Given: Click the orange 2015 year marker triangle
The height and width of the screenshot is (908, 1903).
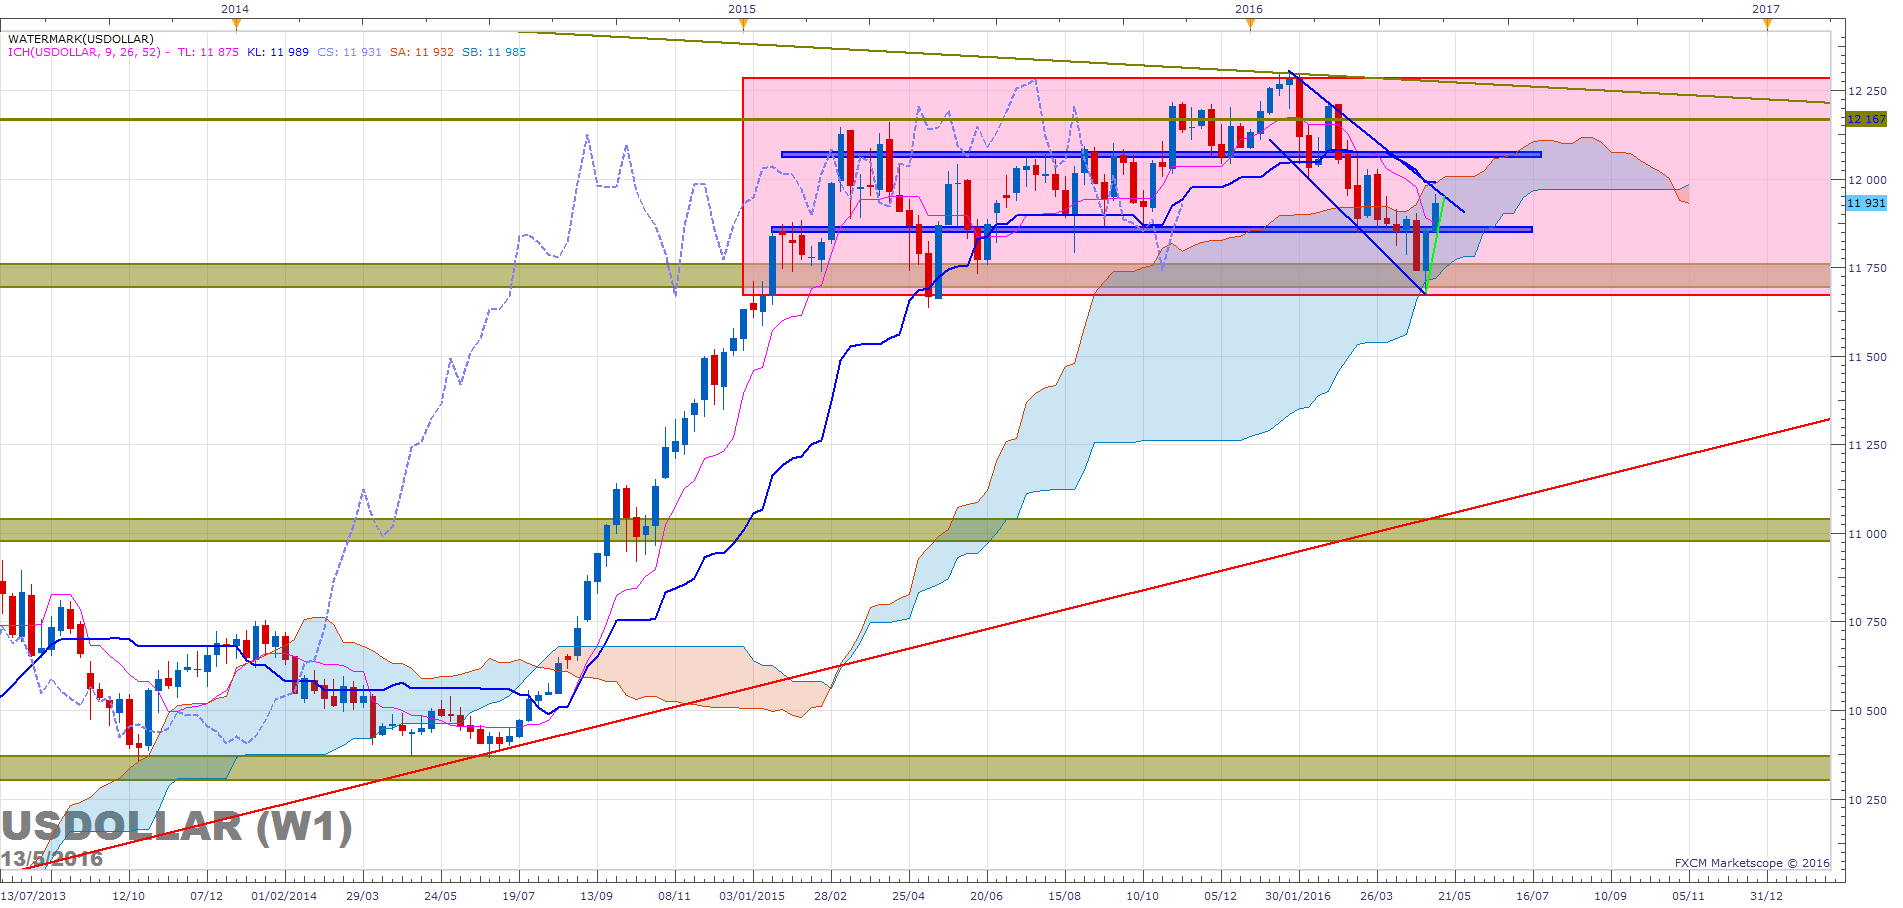Looking at the screenshot, I should [x=742, y=24].
